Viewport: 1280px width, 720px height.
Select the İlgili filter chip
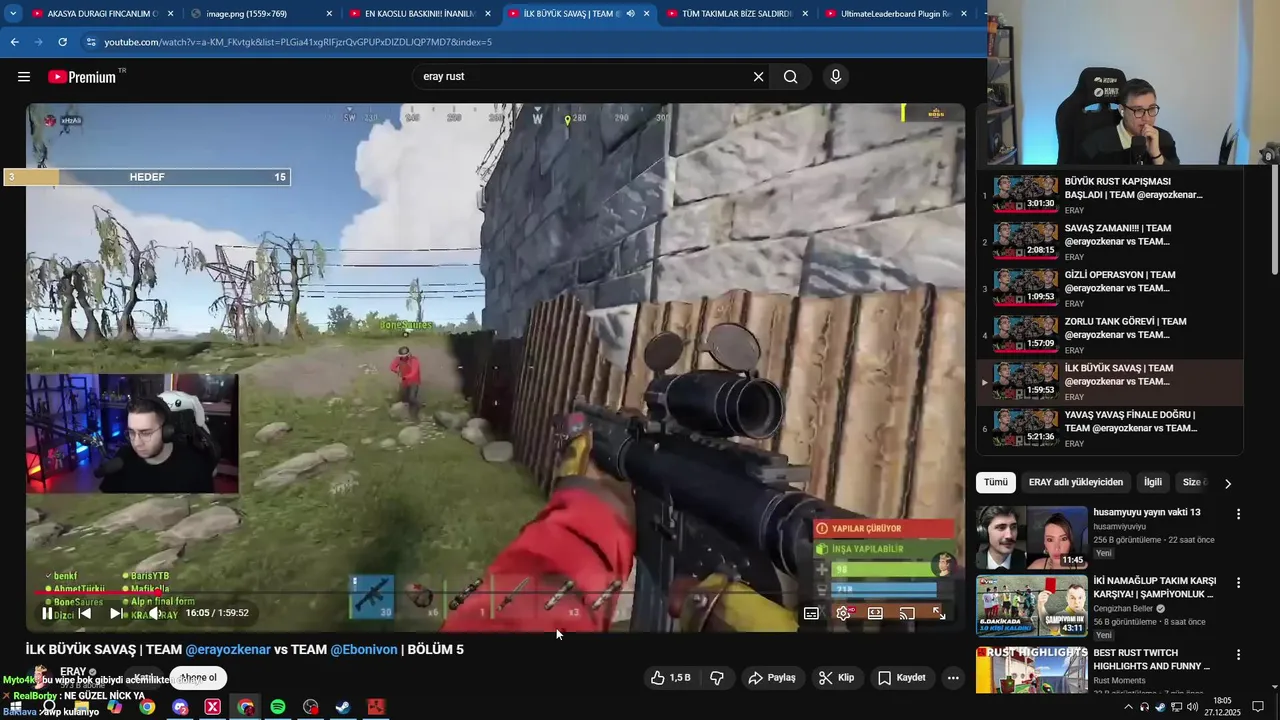[1153, 482]
